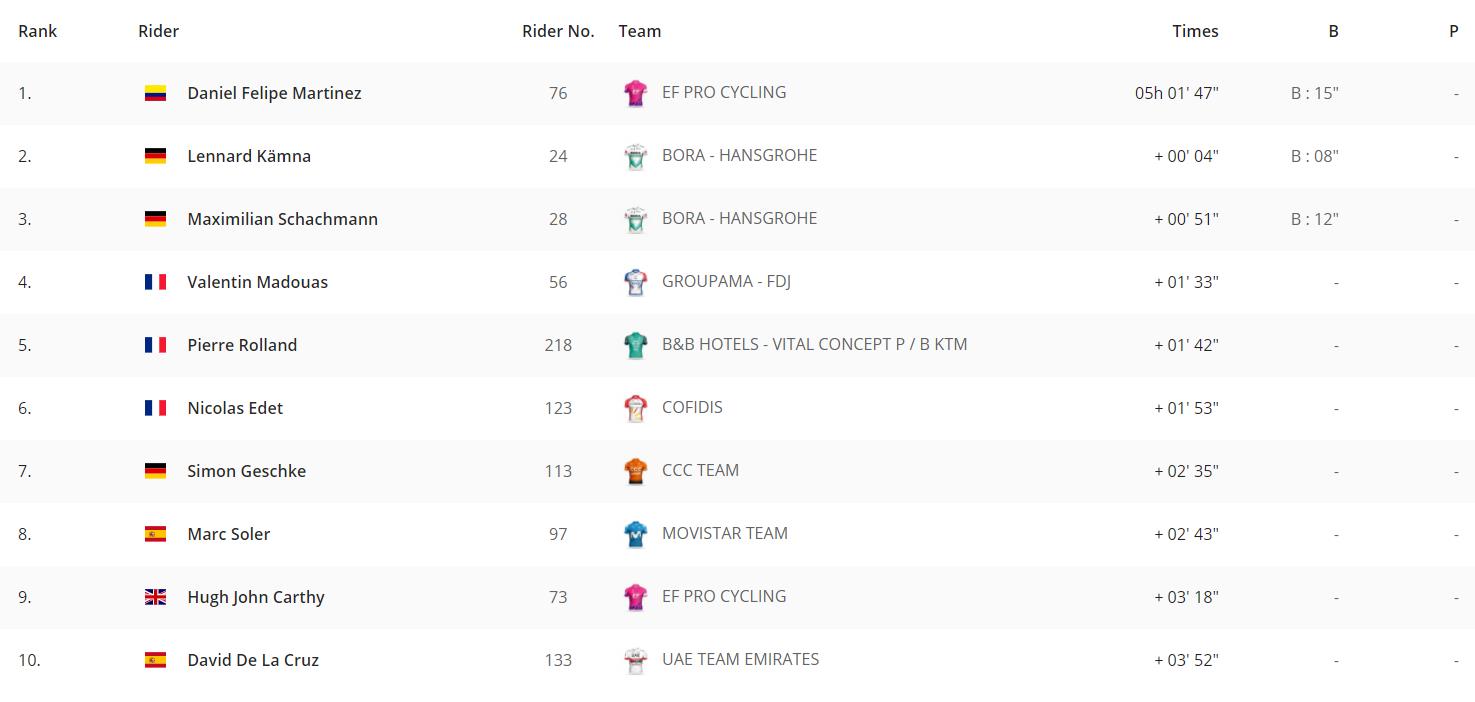Click the British flag beside Hugh John Carthy
1475x702 pixels.
tap(155, 597)
